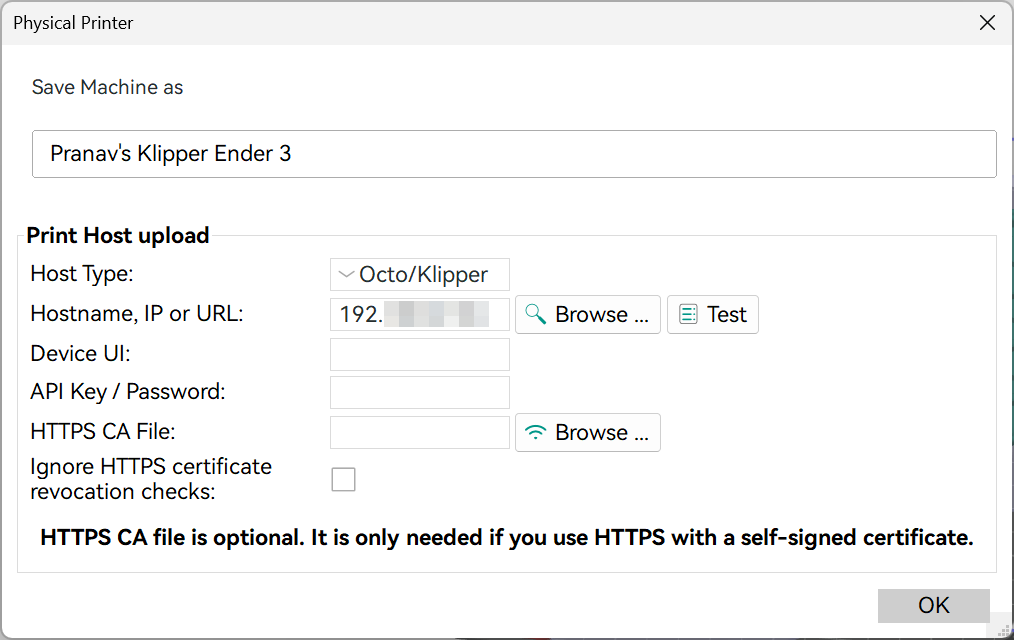The height and width of the screenshot is (640, 1014).
Task: Click the green Wi-Fi icon for CA file
Action: point(535,432)
